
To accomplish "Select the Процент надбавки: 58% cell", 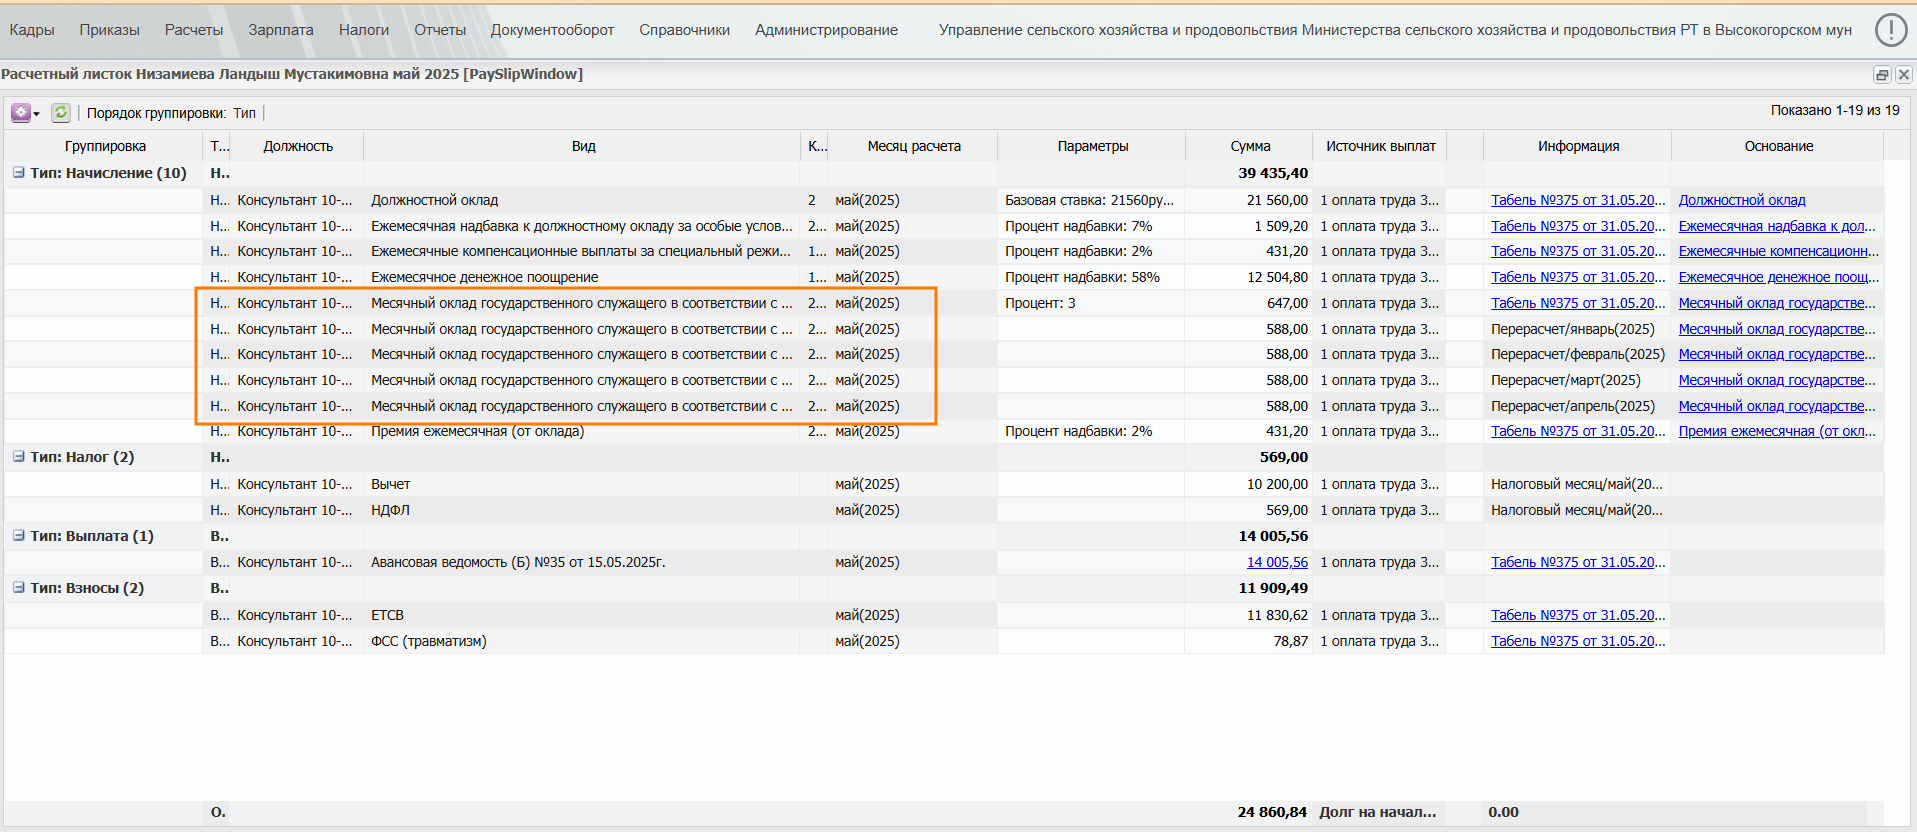I will 1092,277.
